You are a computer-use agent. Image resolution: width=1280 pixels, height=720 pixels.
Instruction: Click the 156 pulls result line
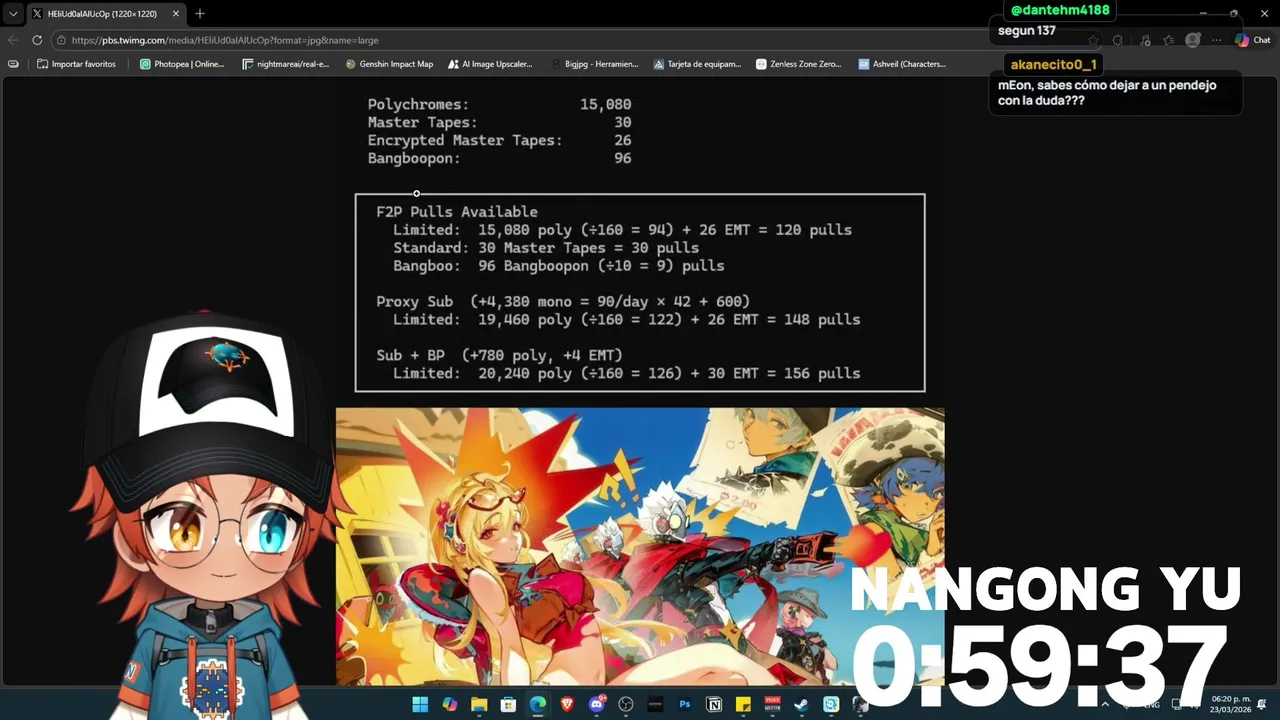tap(626, 373)
